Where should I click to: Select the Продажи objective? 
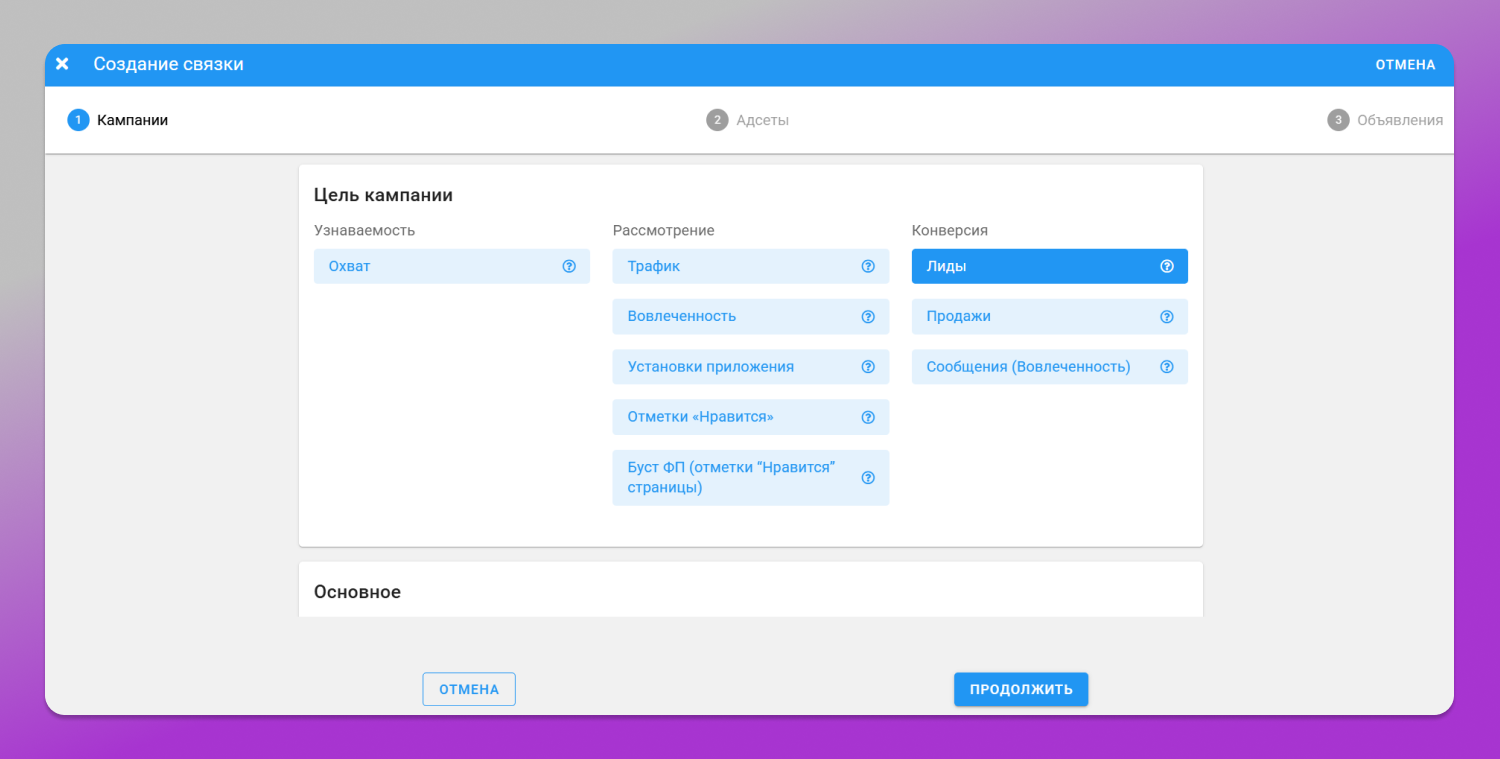(x=1050, y=317)
